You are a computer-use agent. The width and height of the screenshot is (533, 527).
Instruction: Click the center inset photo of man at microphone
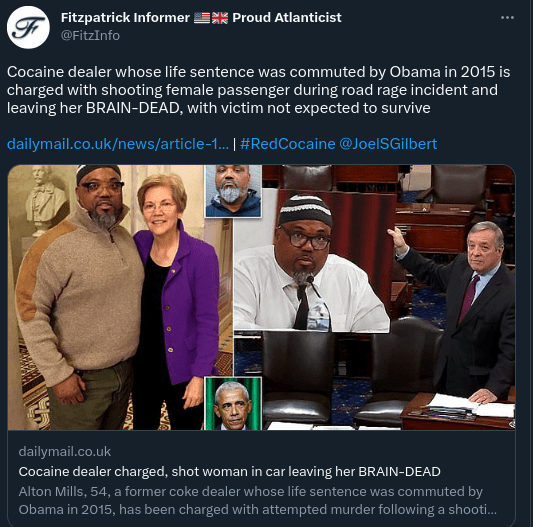point(311,261)
